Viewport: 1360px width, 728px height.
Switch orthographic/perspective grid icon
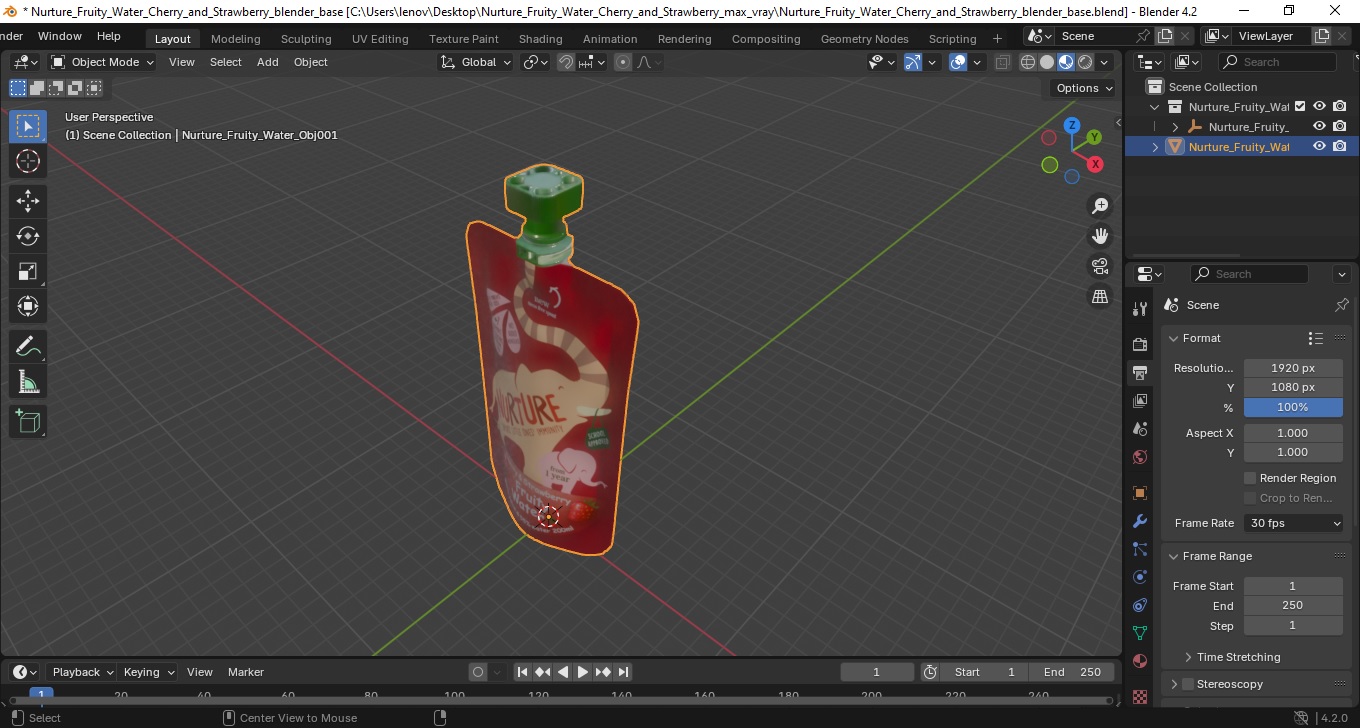pyautogui.click(x=1100, y=296)
